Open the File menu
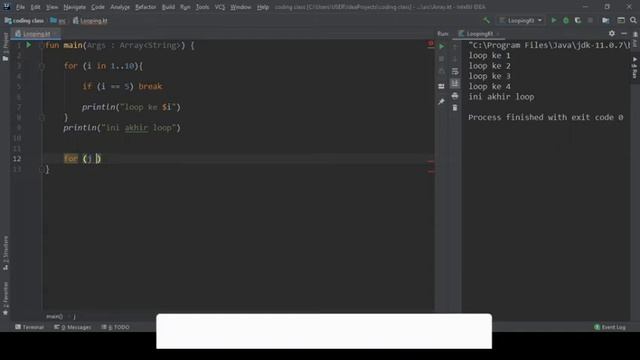Screen dimensions: 640x360 click(x=20, y=7)
